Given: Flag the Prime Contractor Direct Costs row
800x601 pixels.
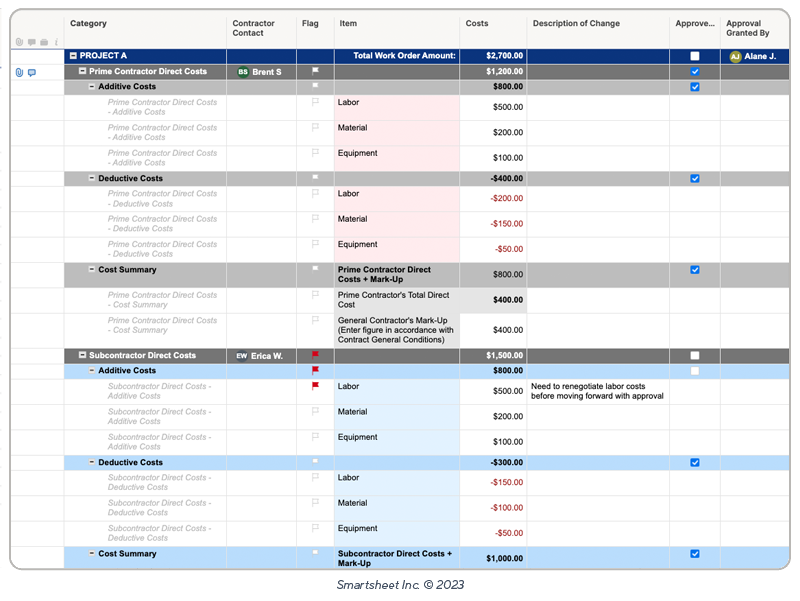Looking at the screenshot, I should coord(315,72).
